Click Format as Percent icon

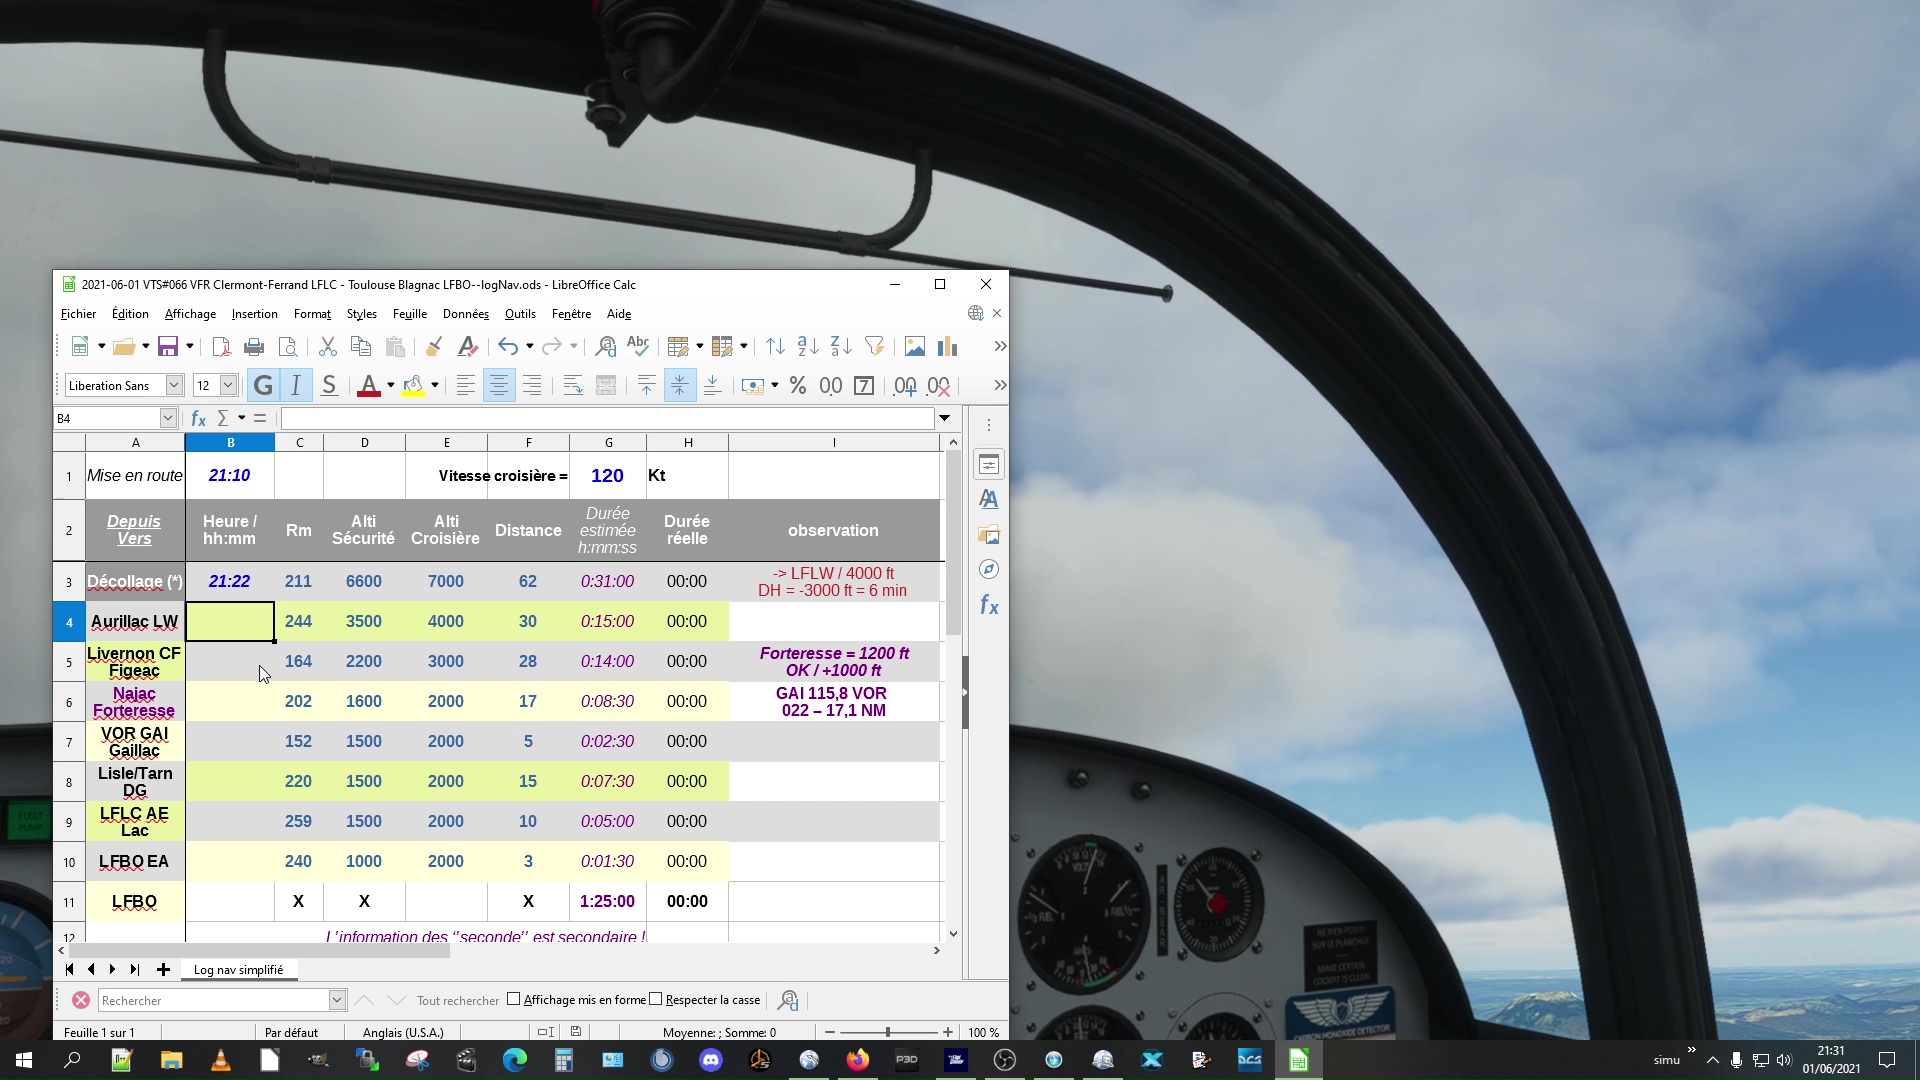click(x=797, y=386)
